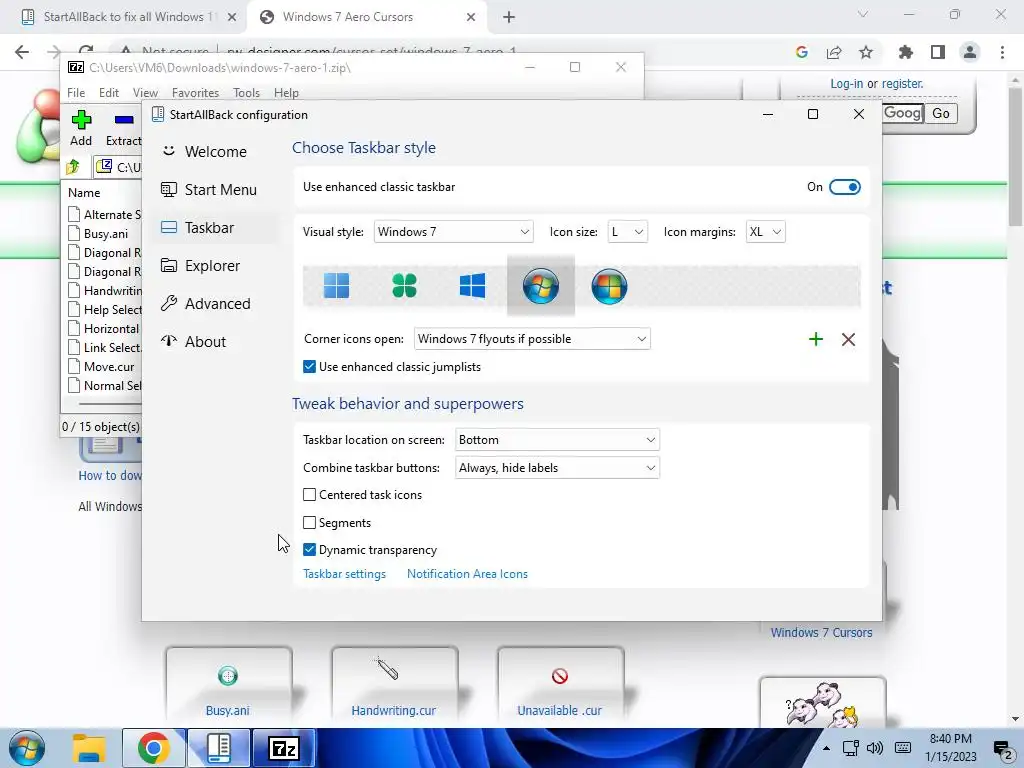Open the Icon margins dropdown
Image resolution: width=1024 pixels, height=768 pixels.
[x=765, y=232]
